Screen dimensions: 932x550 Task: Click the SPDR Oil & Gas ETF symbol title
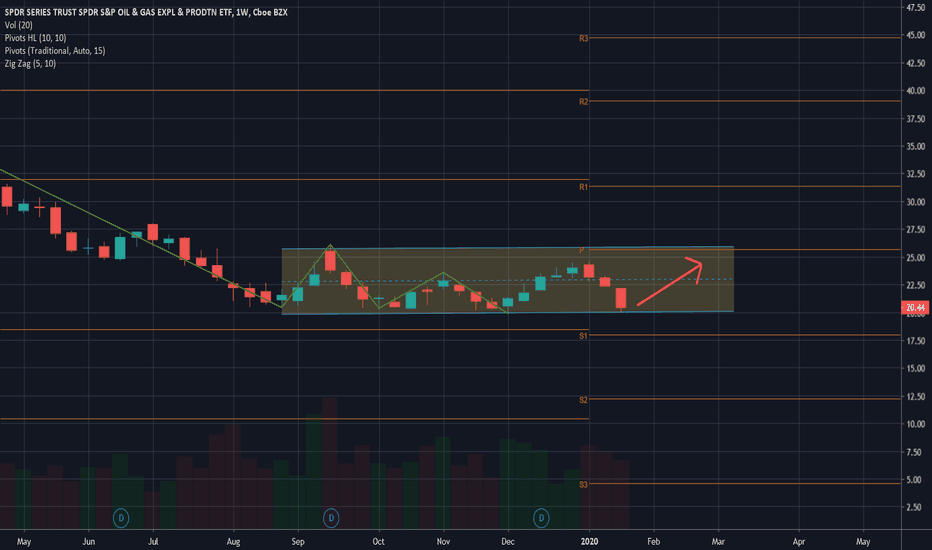(146, 12)
